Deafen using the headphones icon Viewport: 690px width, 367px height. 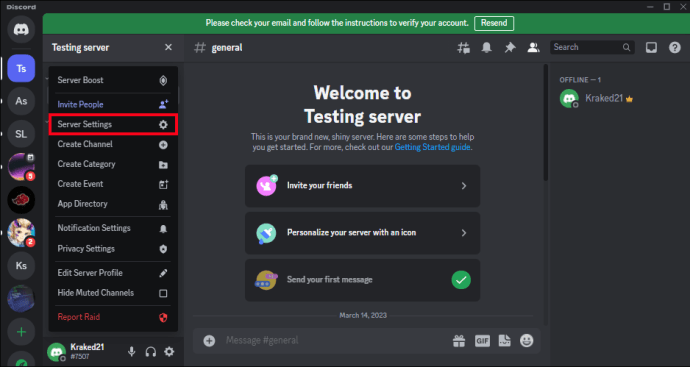coord(151,352)
